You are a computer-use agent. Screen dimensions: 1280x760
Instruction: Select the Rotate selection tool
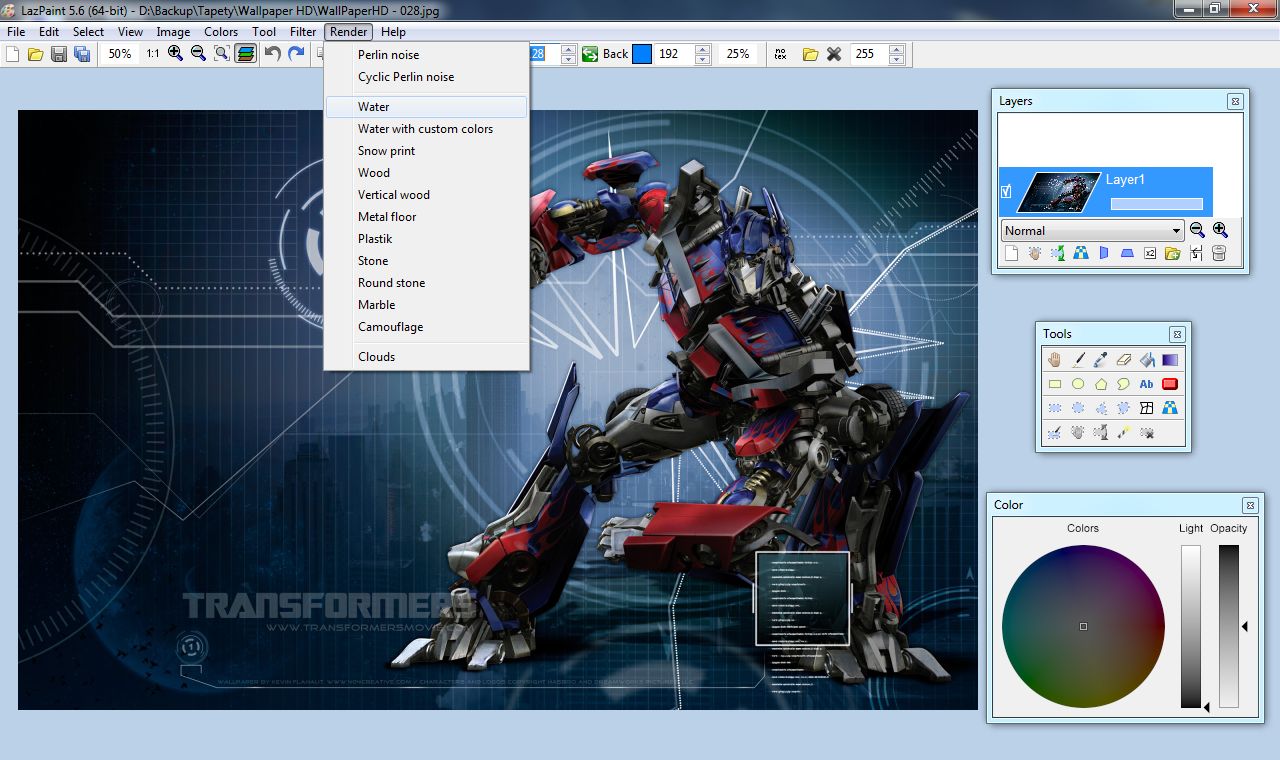(x=1101, y=433)
